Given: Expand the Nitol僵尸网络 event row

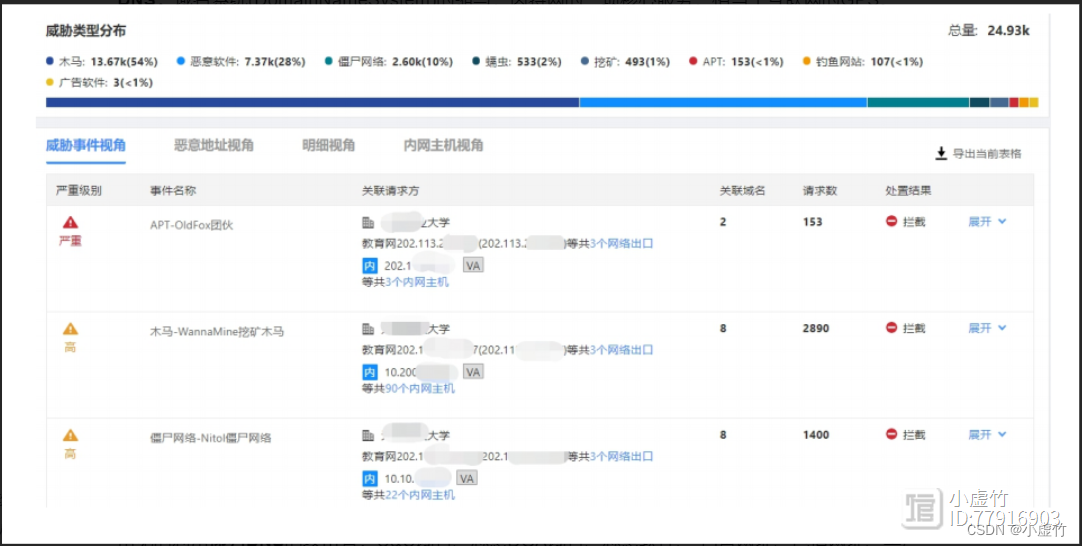Looking at the screenshot, I should [987, 435].
